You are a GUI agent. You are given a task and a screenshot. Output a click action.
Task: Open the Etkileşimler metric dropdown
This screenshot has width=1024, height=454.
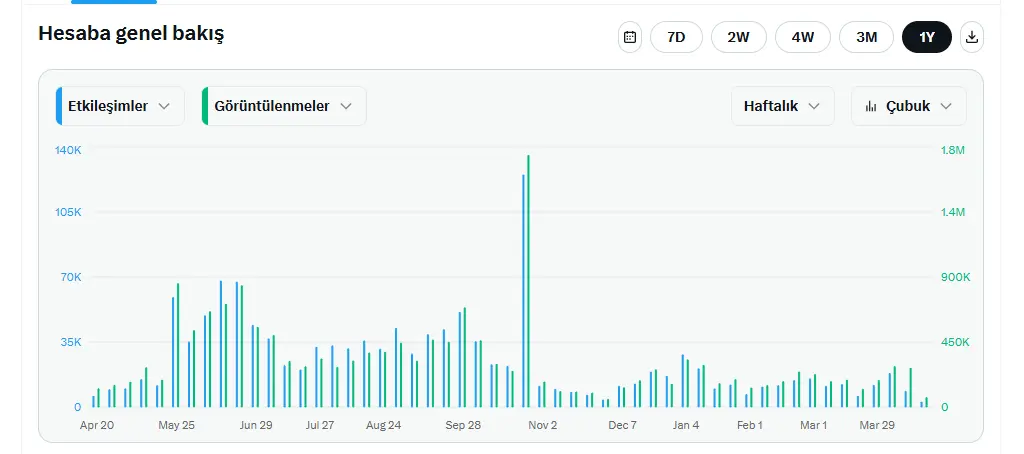point(120,106)
